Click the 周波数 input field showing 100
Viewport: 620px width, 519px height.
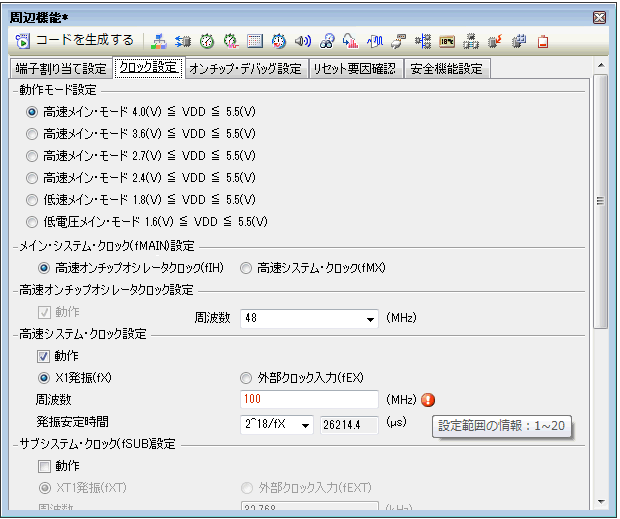tap(309, 400)
